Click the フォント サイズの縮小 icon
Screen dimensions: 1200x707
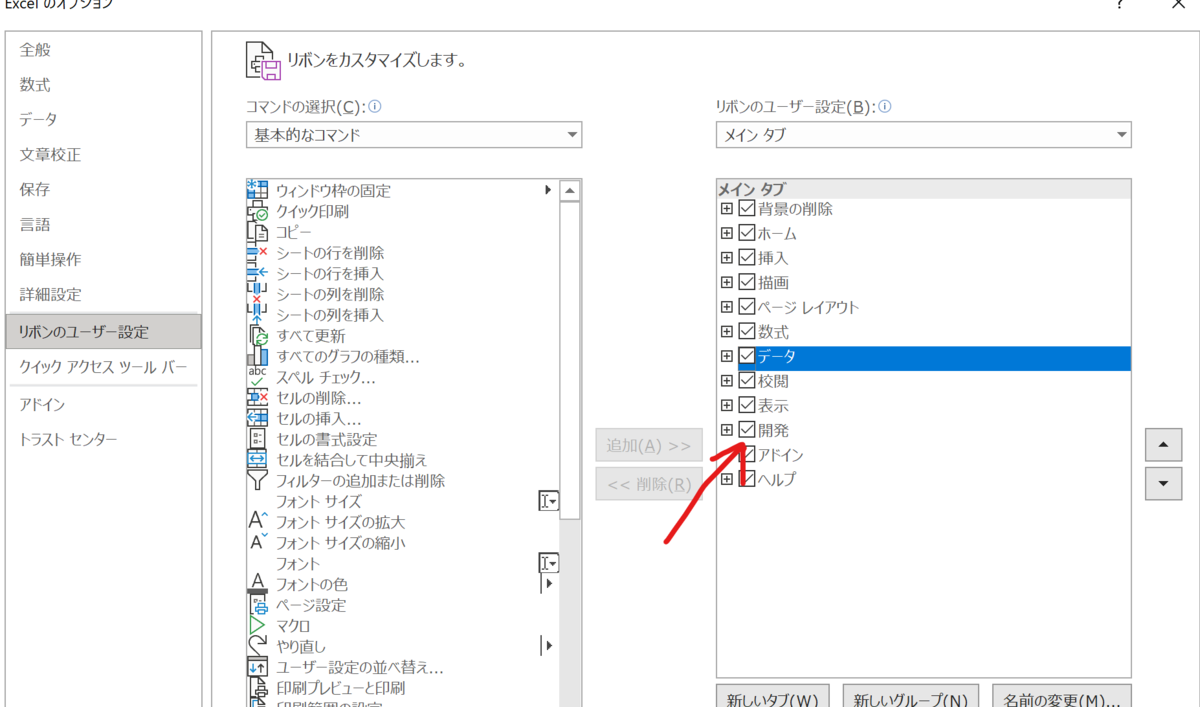tap(257, 543)
